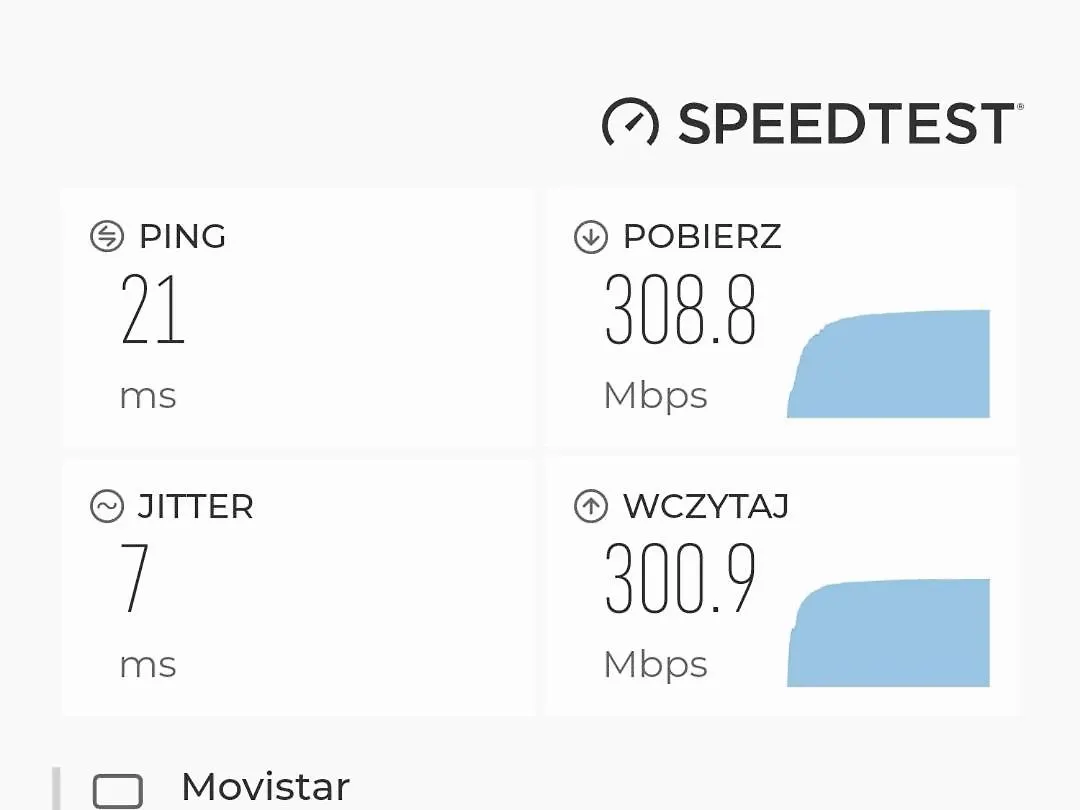Click the upload arrow icon beside WCZYTAJ

[590, 506]
